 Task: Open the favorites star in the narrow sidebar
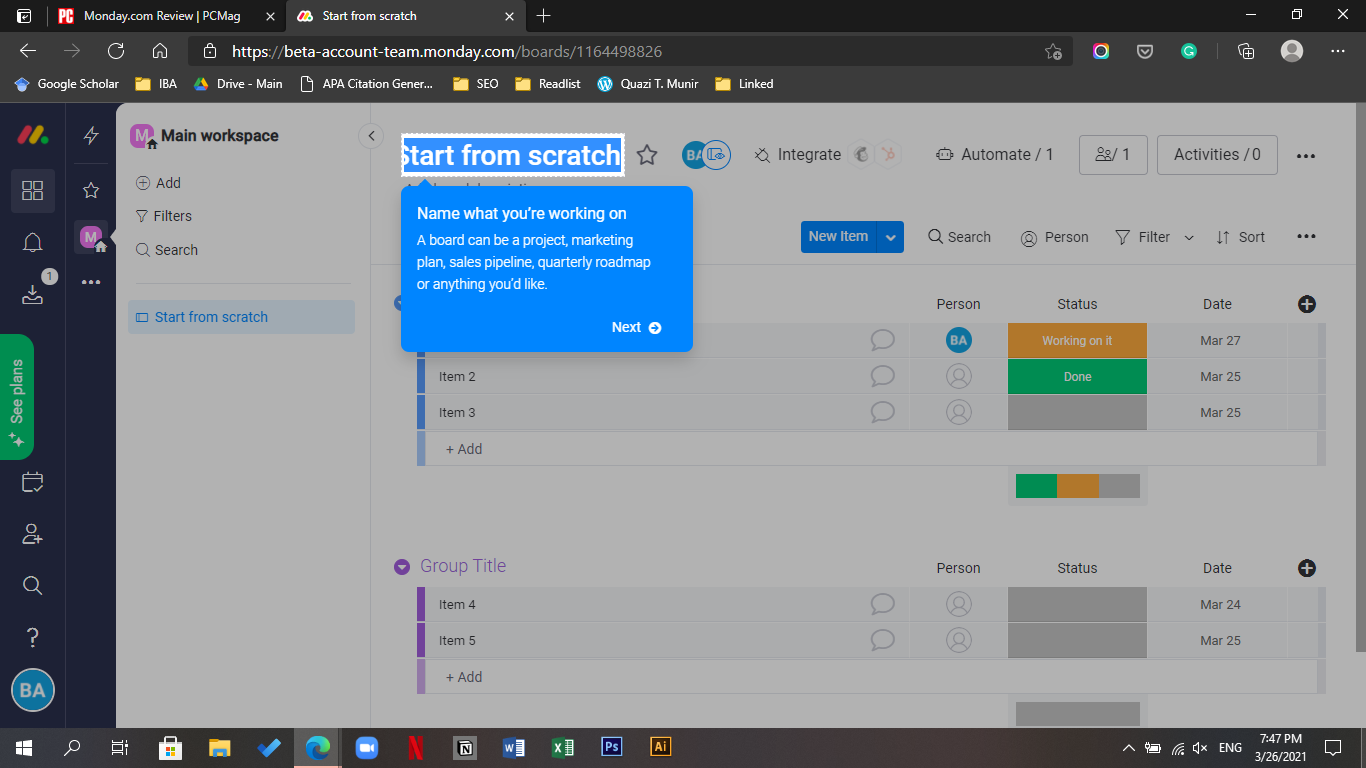pos(91,190)
